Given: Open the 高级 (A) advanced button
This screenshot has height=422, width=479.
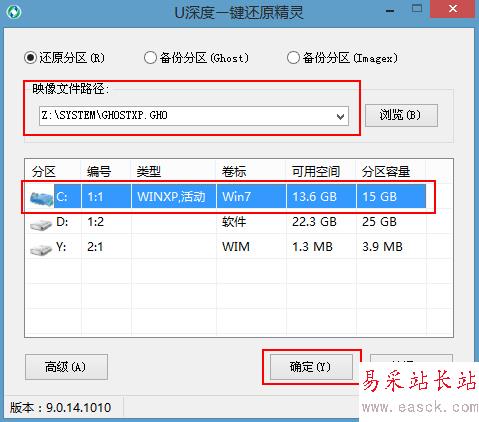Looking at the screenshot, I should 66,367.
